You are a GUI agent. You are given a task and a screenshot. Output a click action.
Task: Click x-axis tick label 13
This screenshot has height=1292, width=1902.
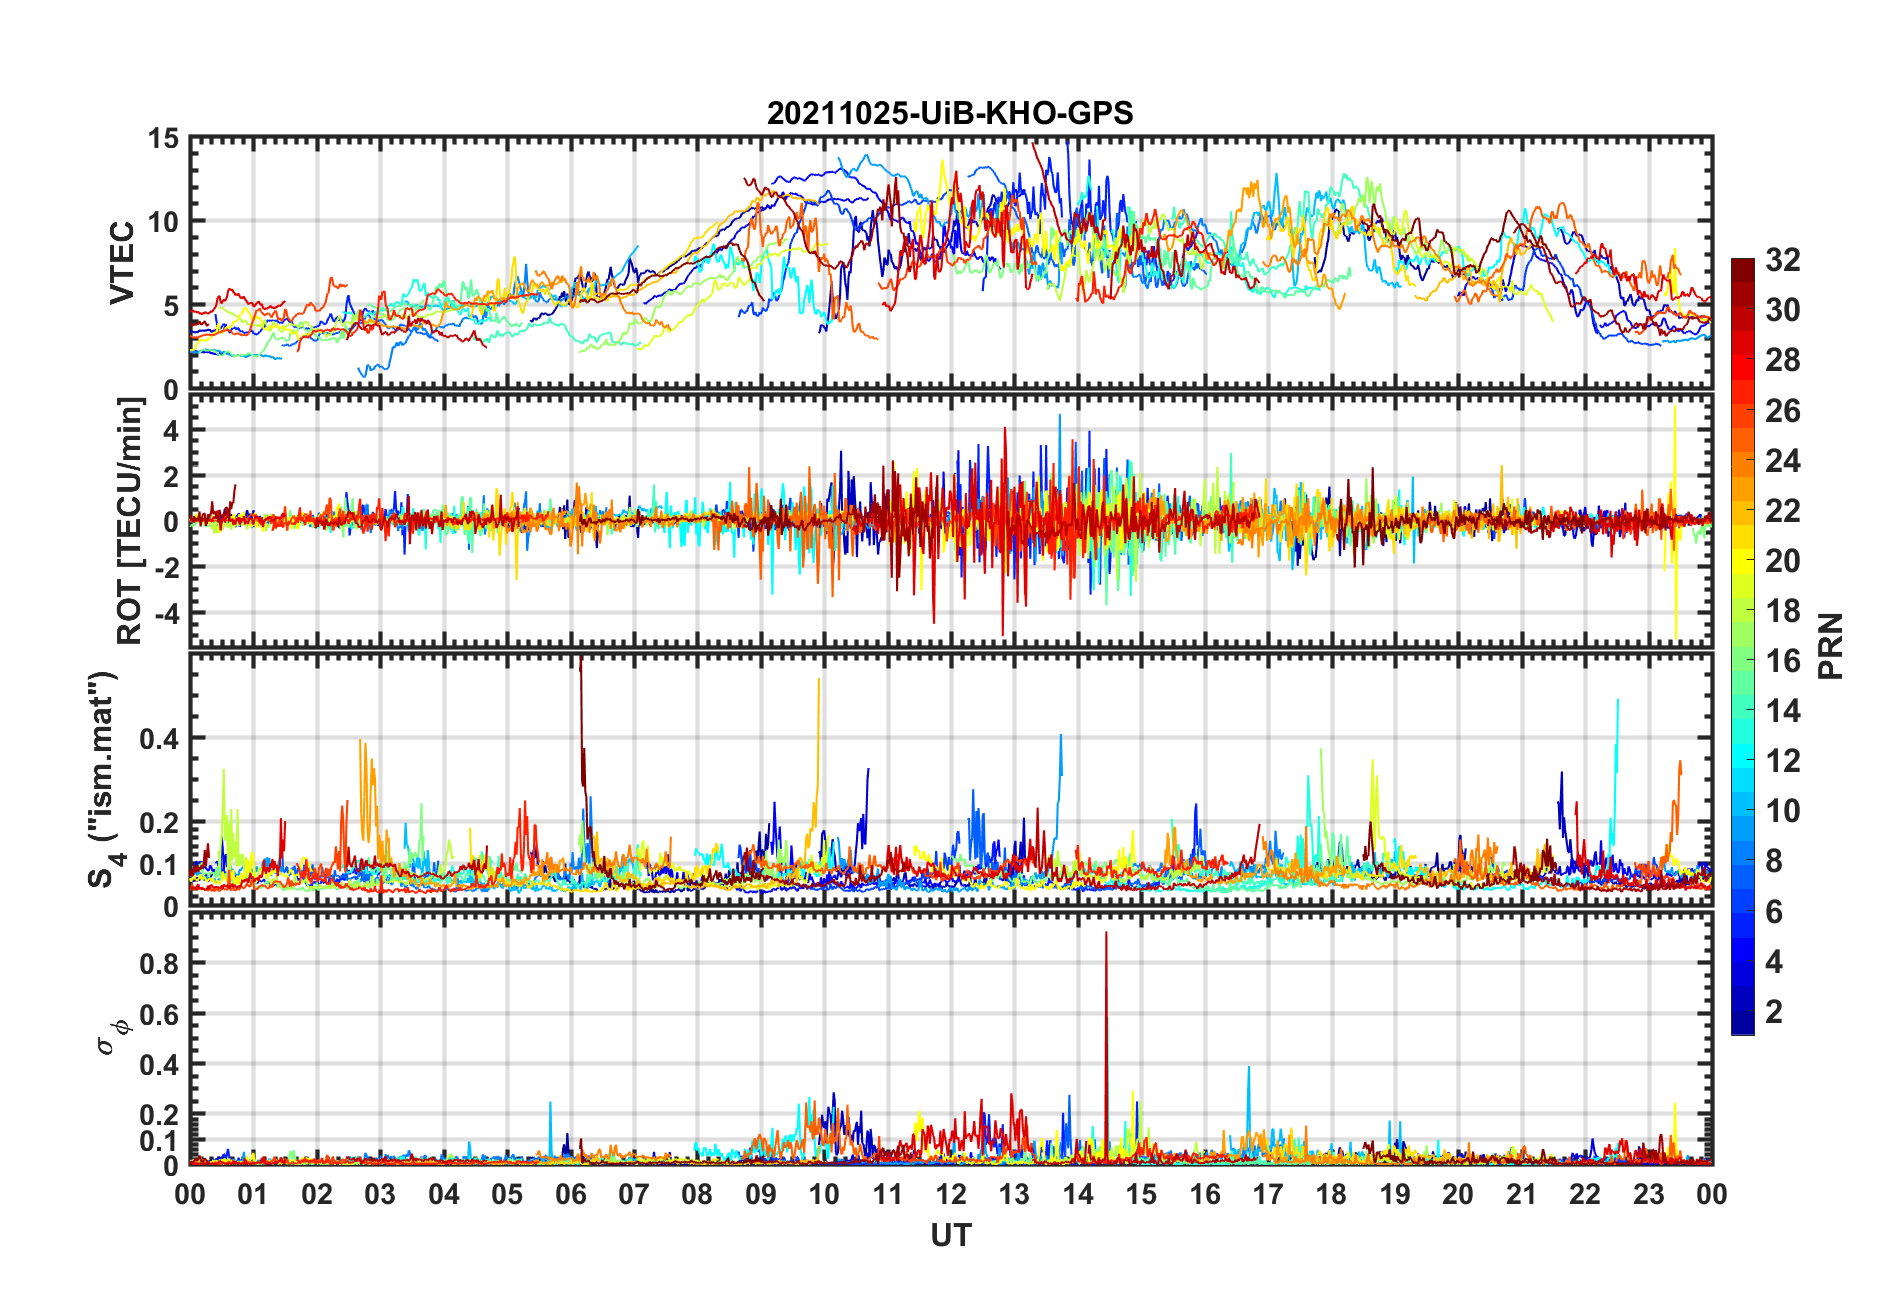click(x=1014, y=1194)
